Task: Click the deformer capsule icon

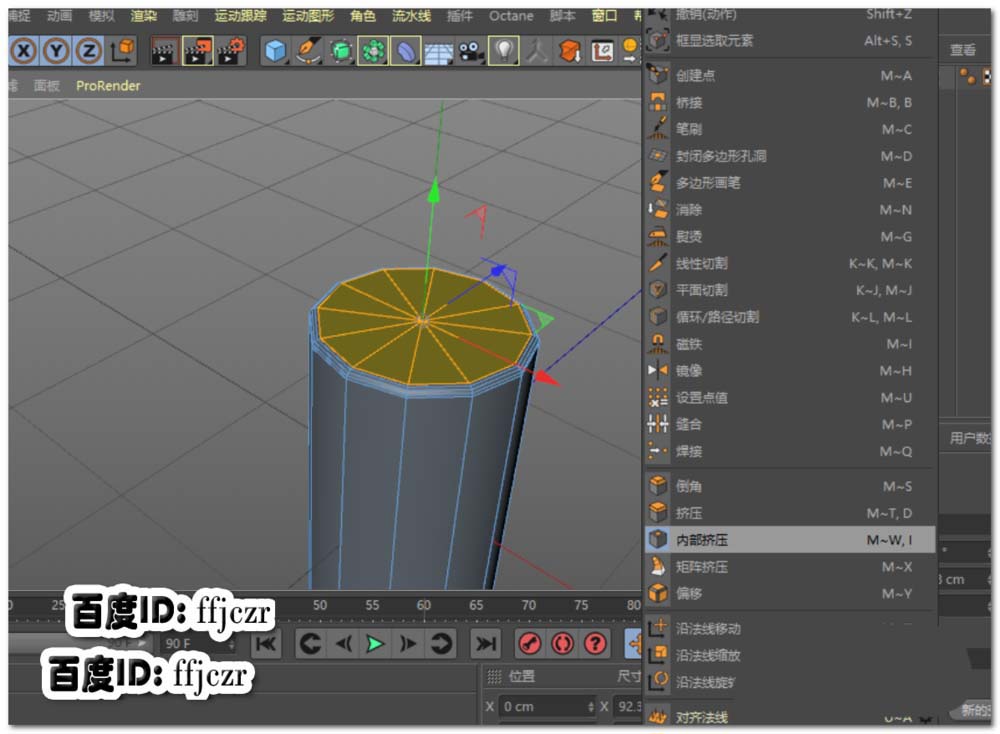Action: coord(406,51)
